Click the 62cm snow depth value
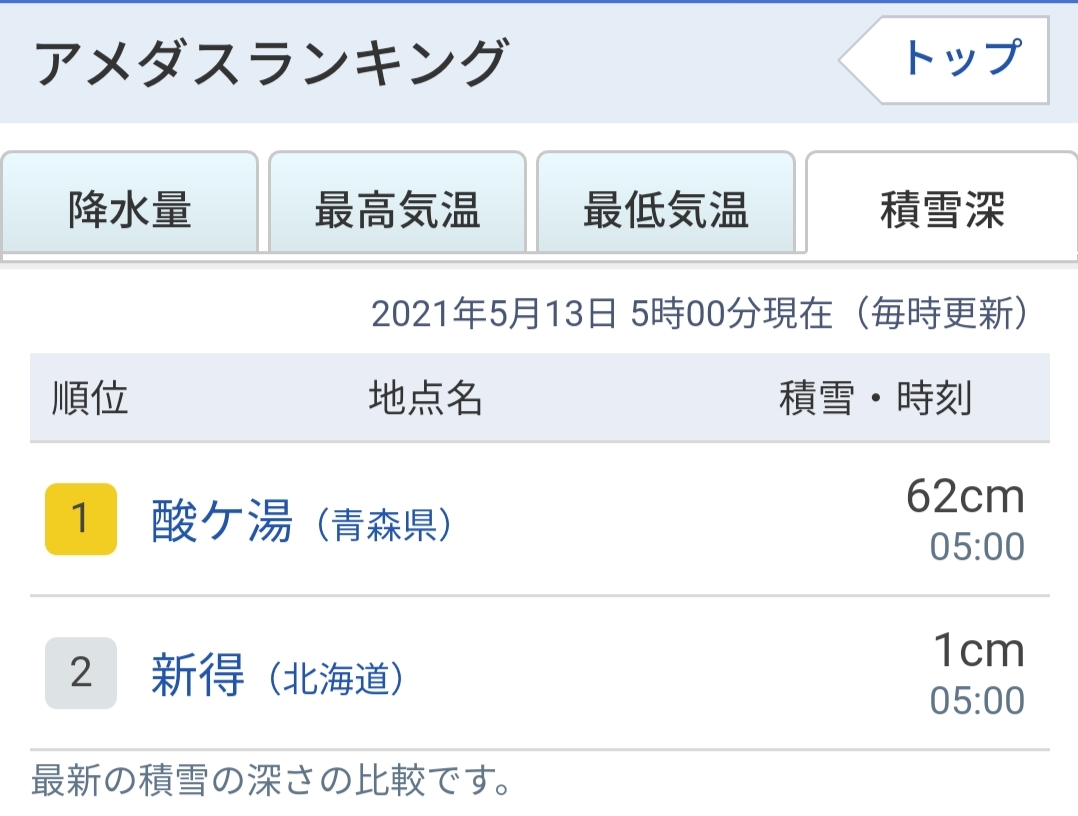 [965, 497]
